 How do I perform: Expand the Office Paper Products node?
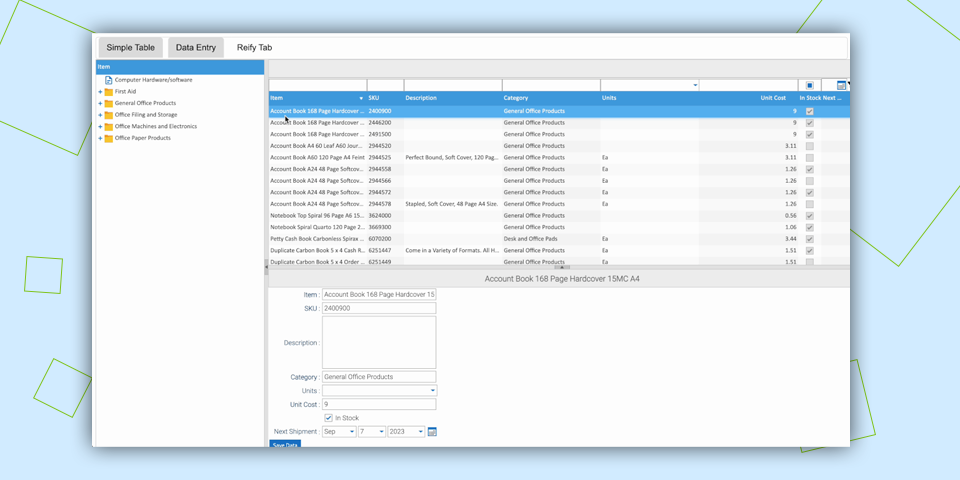click(x=100, y=138)
